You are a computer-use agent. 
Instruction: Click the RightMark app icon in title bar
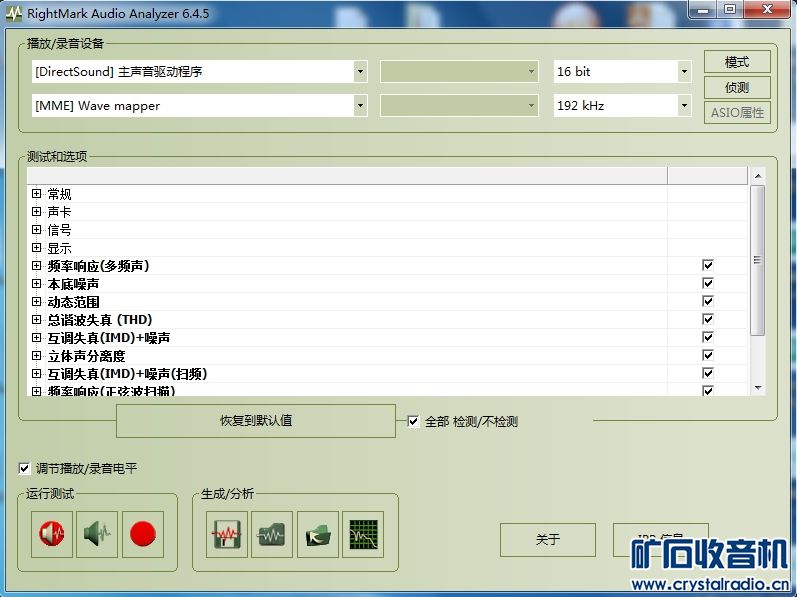tap(13, 13)
